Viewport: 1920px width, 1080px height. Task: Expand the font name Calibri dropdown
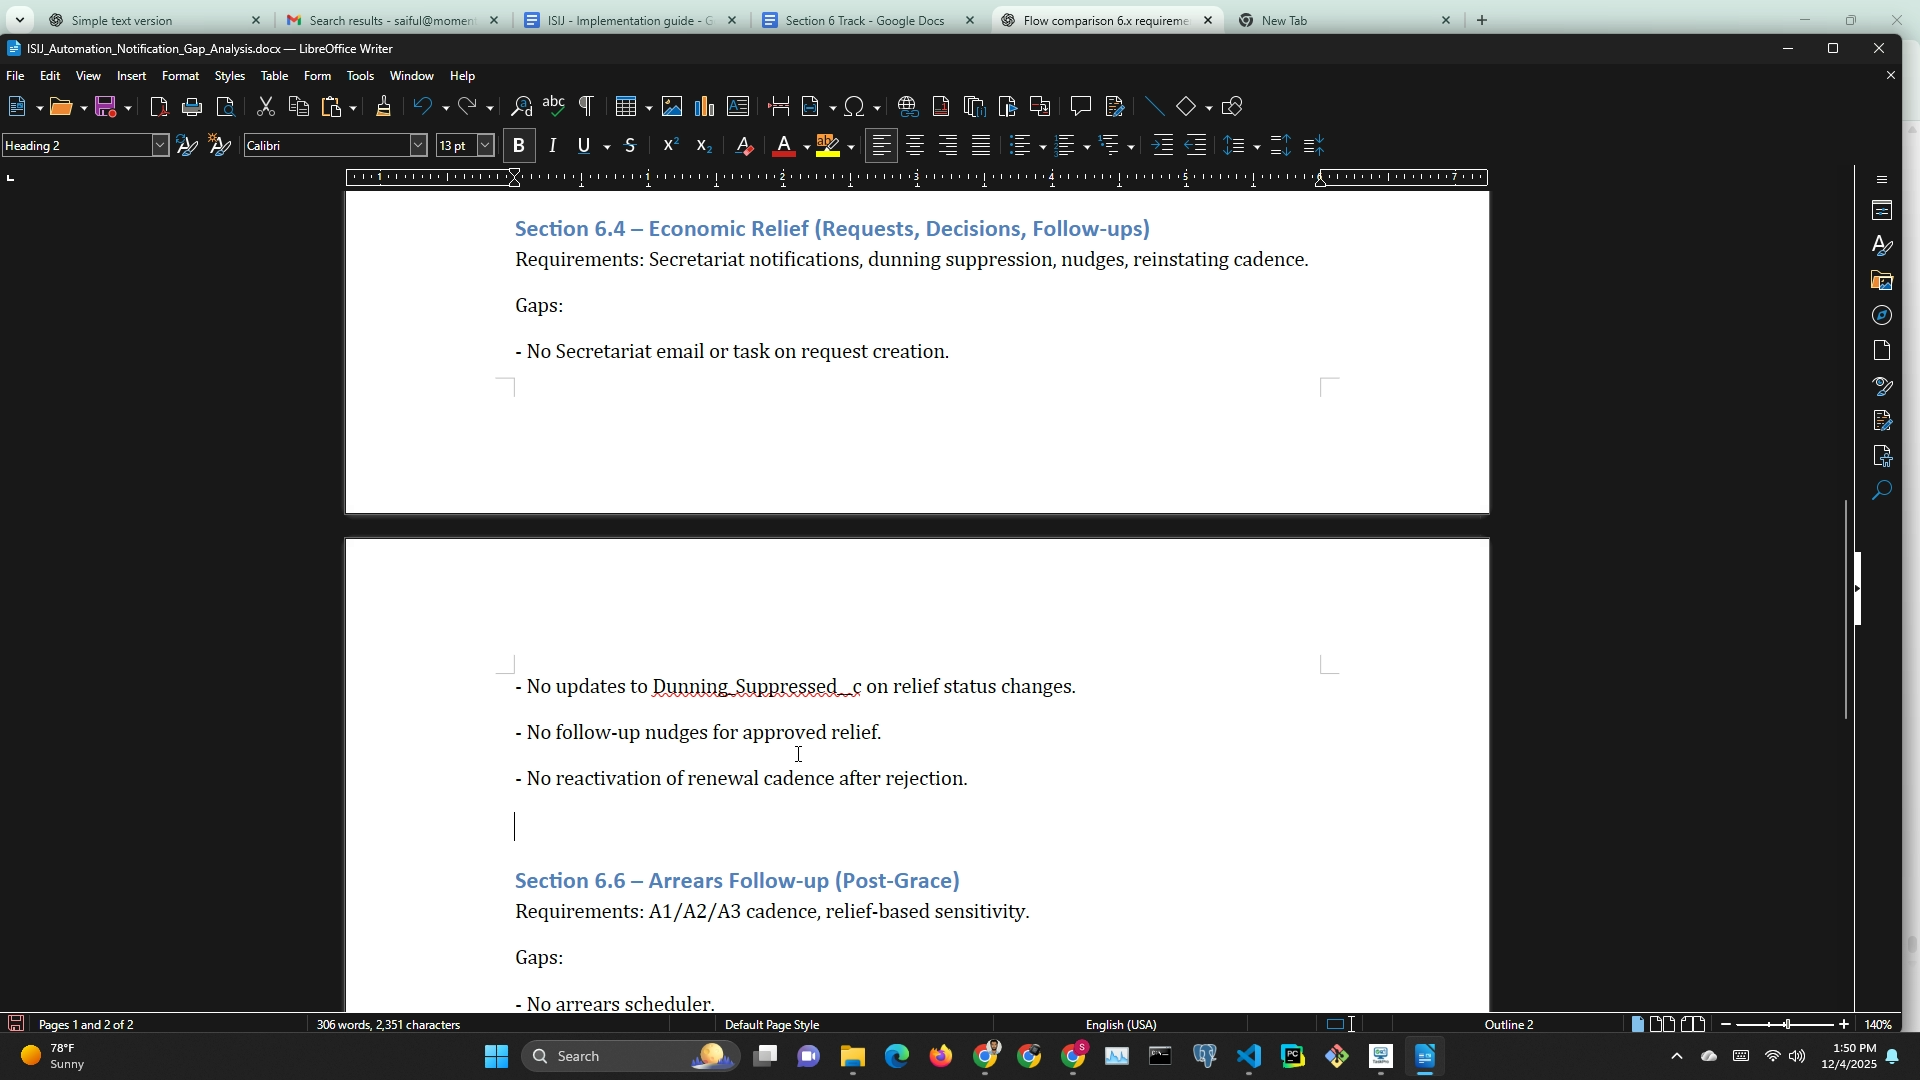[418, 146]
